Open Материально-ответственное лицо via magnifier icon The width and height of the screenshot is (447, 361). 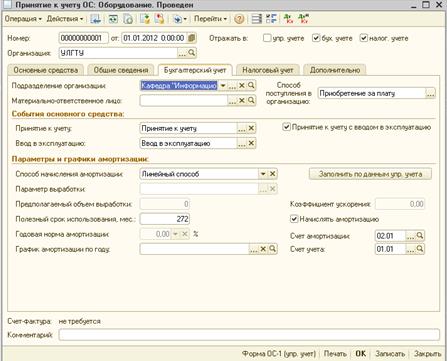pyautogui.click(x=251, y=100)
